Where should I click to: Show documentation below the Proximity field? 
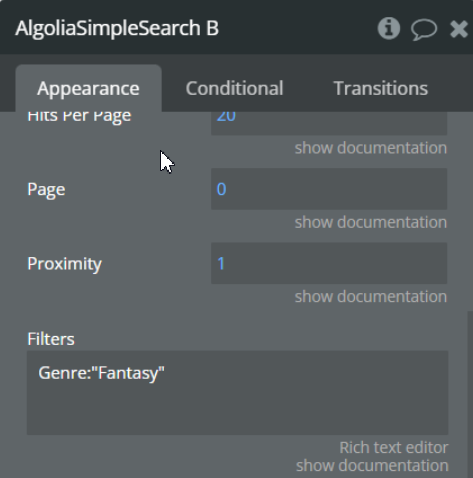(x=371, y=297)
